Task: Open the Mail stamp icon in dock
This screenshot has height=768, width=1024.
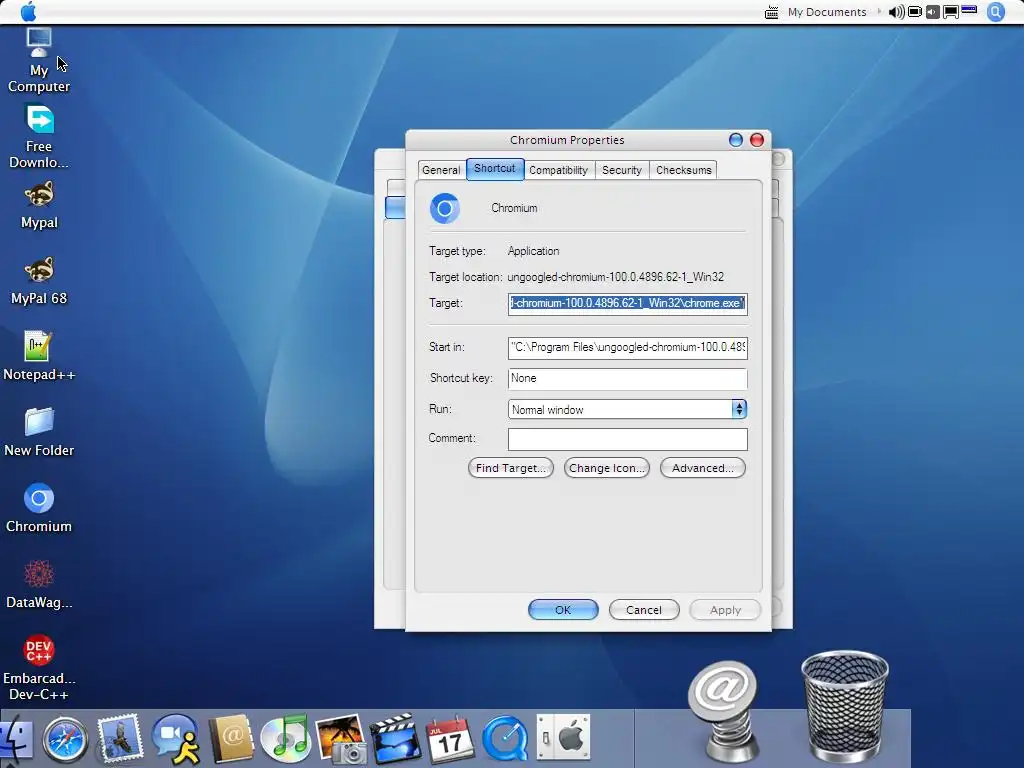Action: (120, 739)
